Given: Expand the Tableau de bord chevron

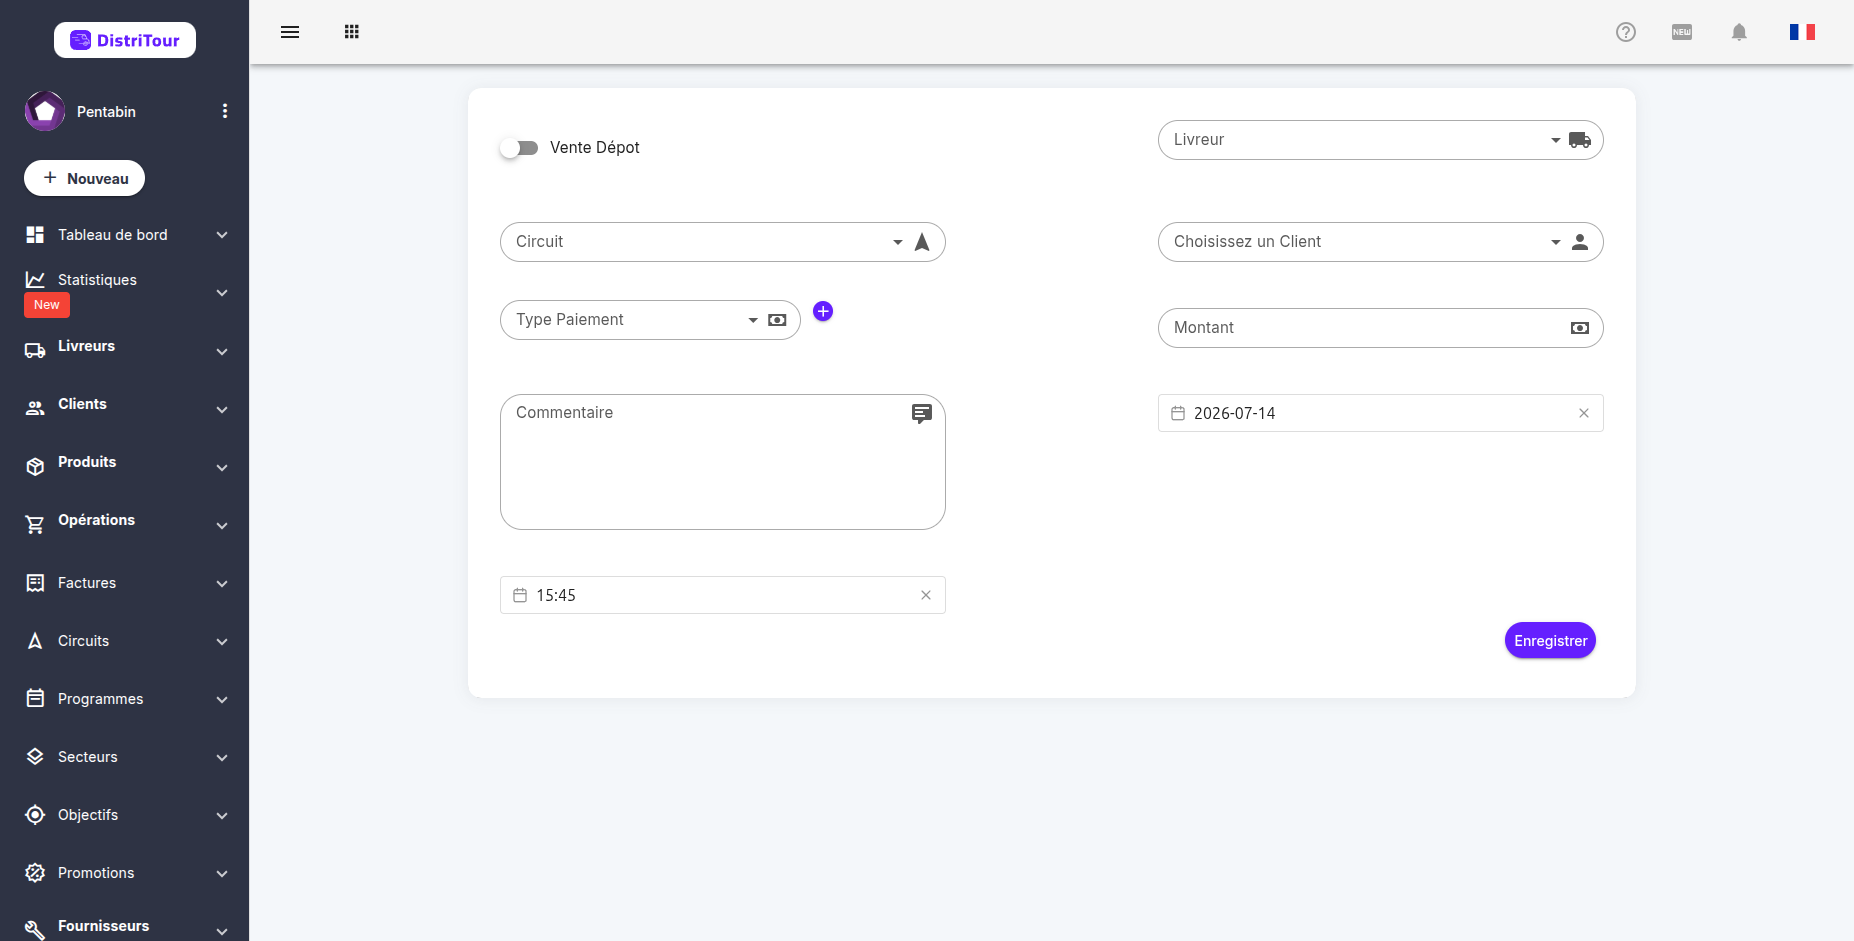Looking at the screenshot, I should (x=222, y=235).
